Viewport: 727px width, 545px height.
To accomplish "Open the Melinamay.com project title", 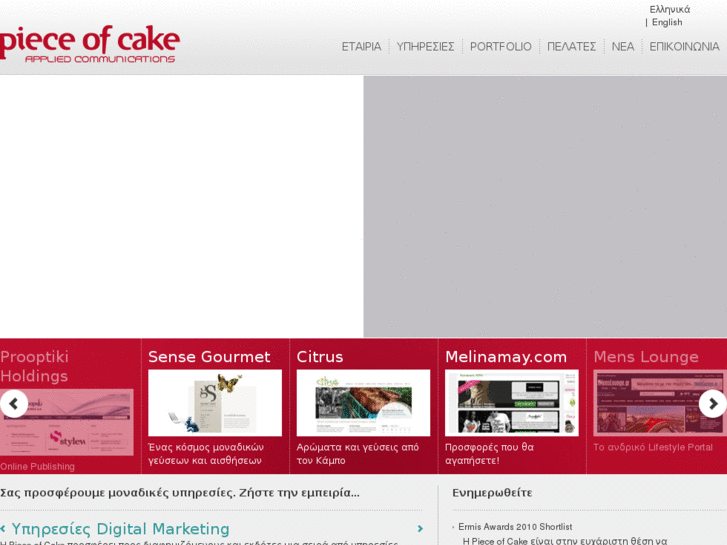I will tap(506, 357).
